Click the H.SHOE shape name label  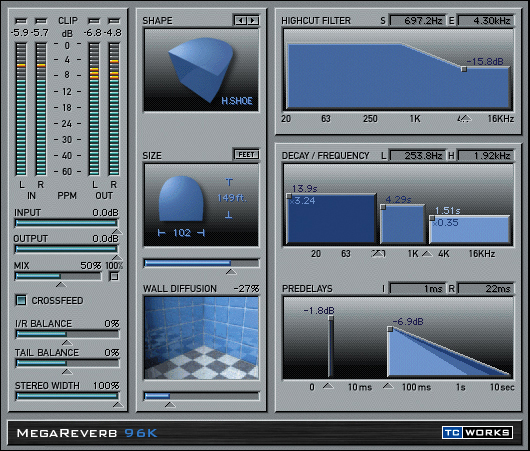click(237, 101)
